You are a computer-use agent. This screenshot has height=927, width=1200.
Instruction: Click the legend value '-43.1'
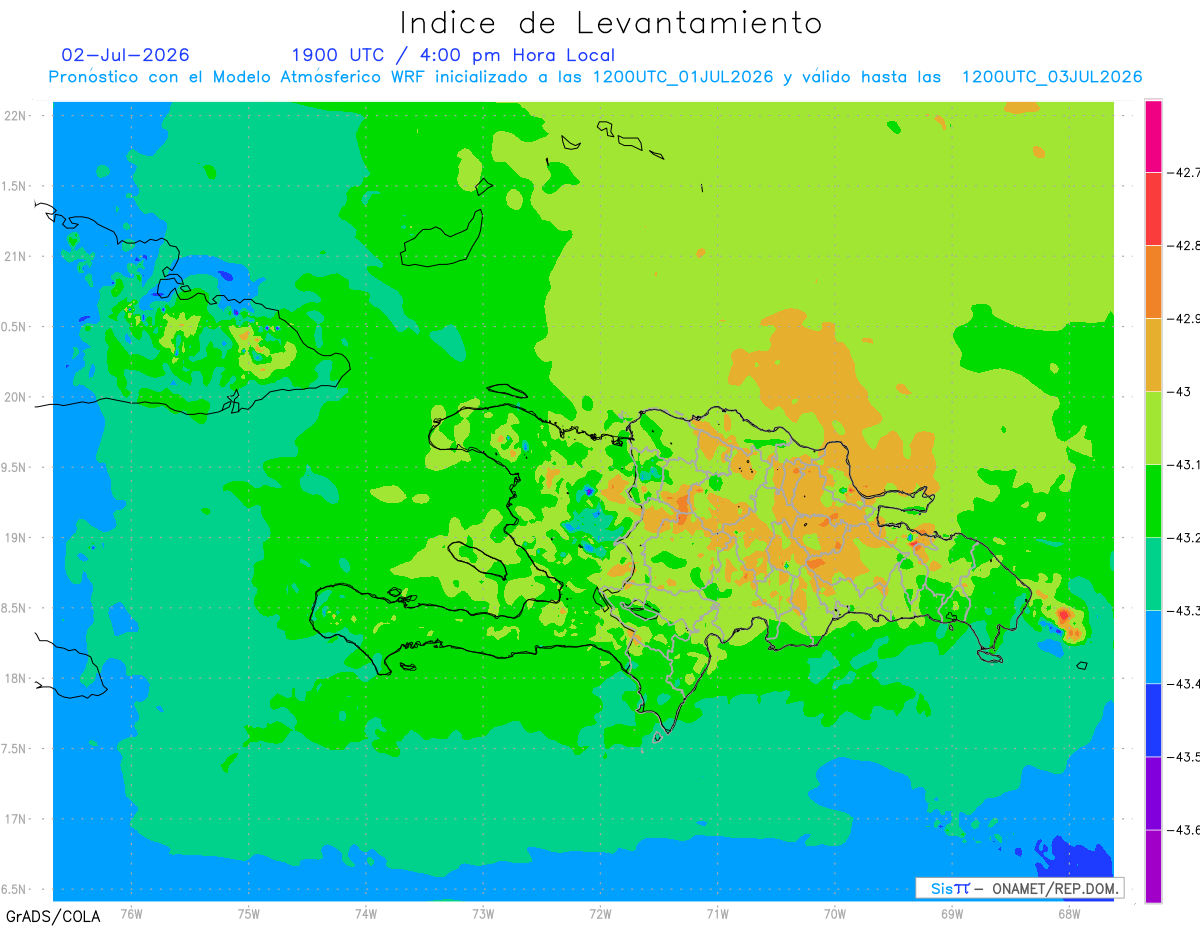(1185, 465)
